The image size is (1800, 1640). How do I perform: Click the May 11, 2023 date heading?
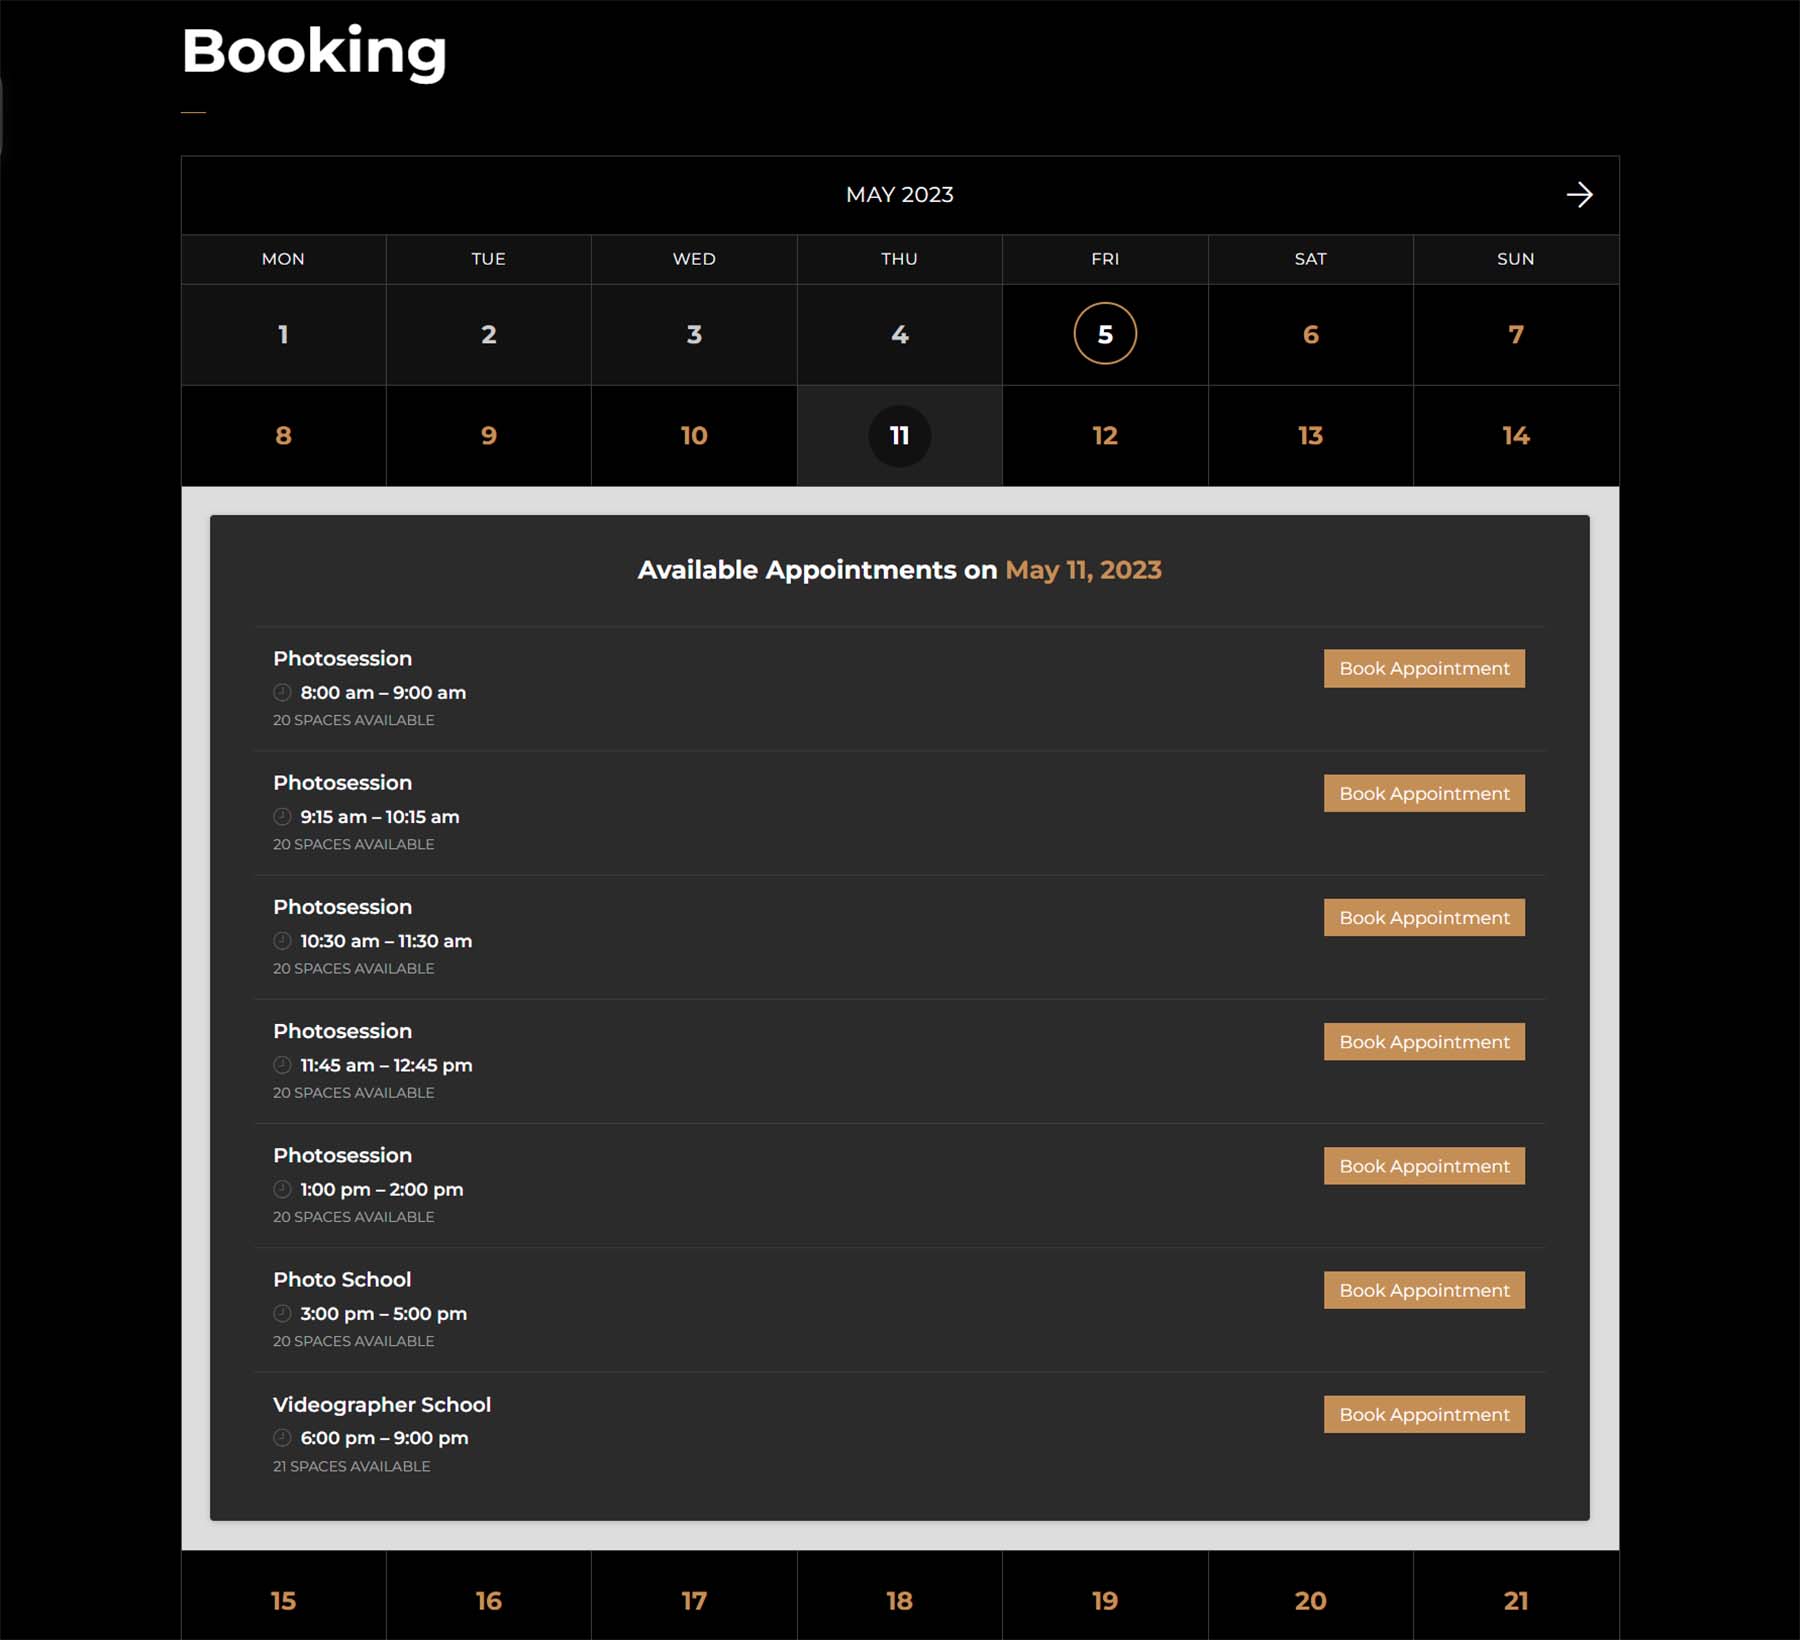coord(1083,569)
